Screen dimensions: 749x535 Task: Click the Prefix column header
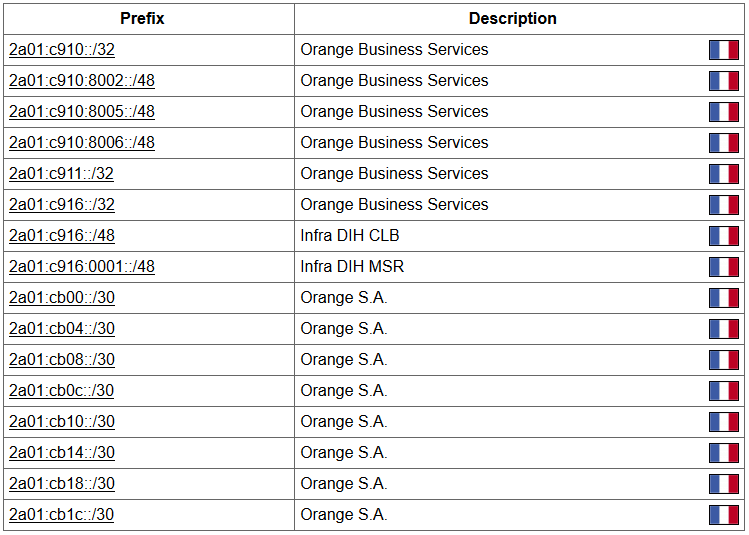[x=142, y=19]
